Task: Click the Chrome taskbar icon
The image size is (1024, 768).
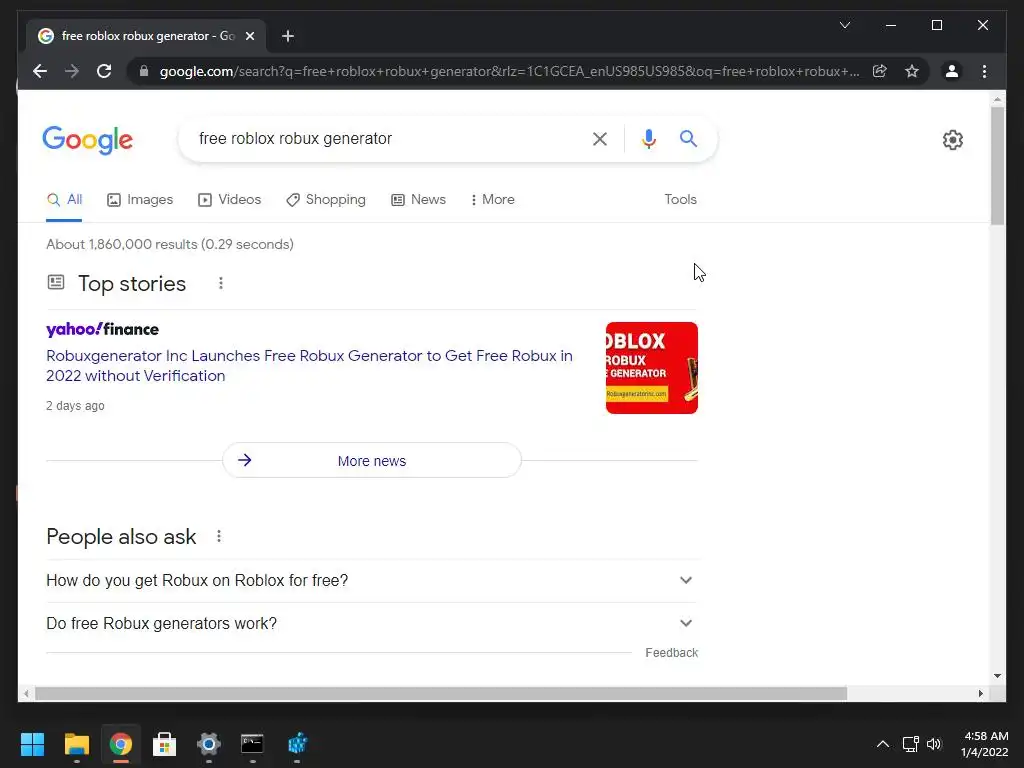Action: 121,744
